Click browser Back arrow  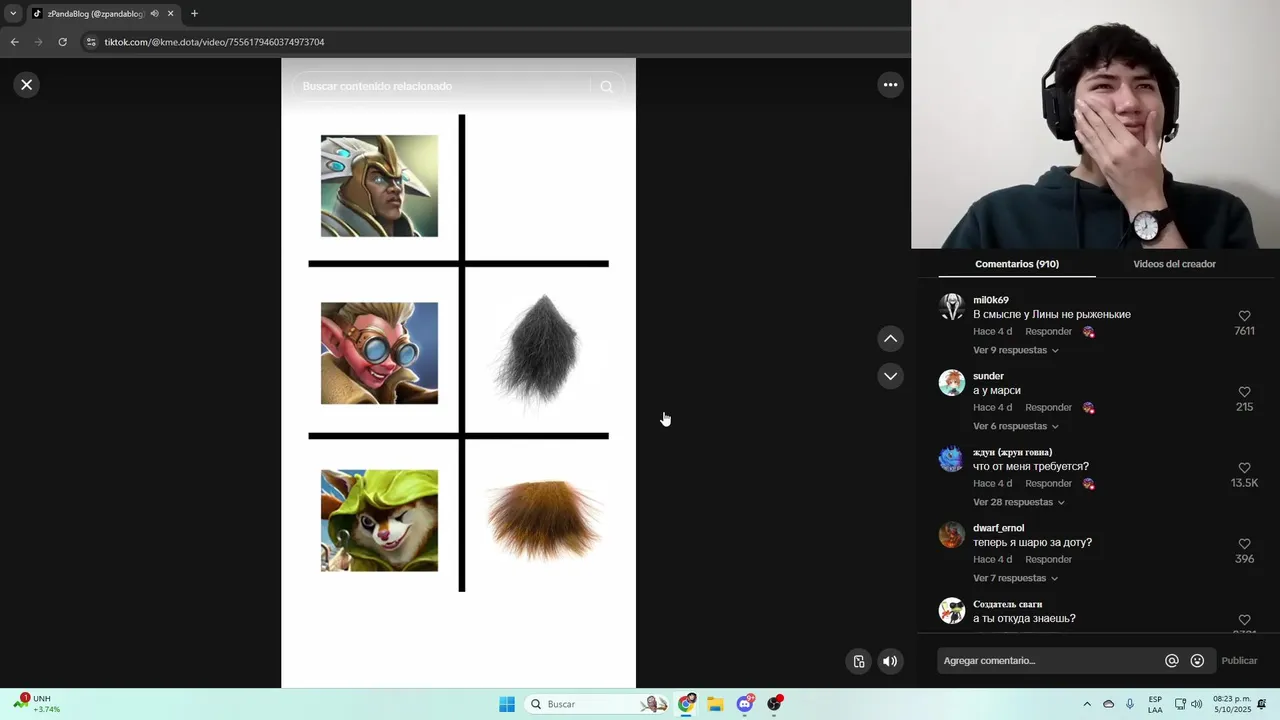pyautogui.click(x=14, y=42)
